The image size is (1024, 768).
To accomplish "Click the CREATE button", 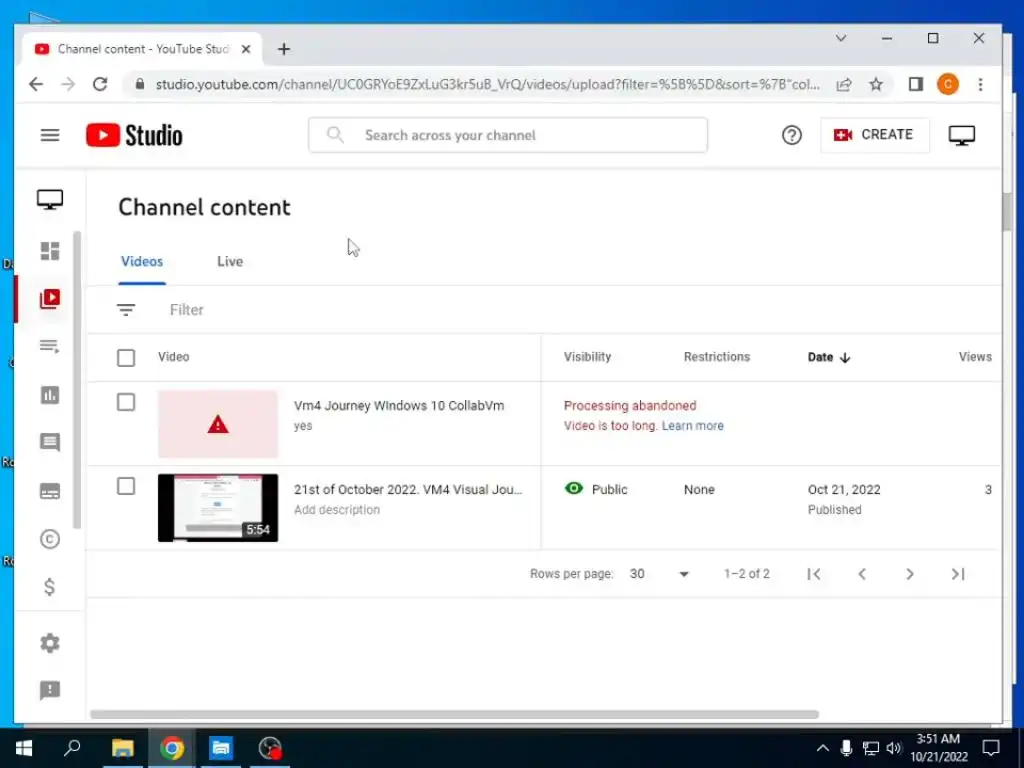I will pos(874,135).
